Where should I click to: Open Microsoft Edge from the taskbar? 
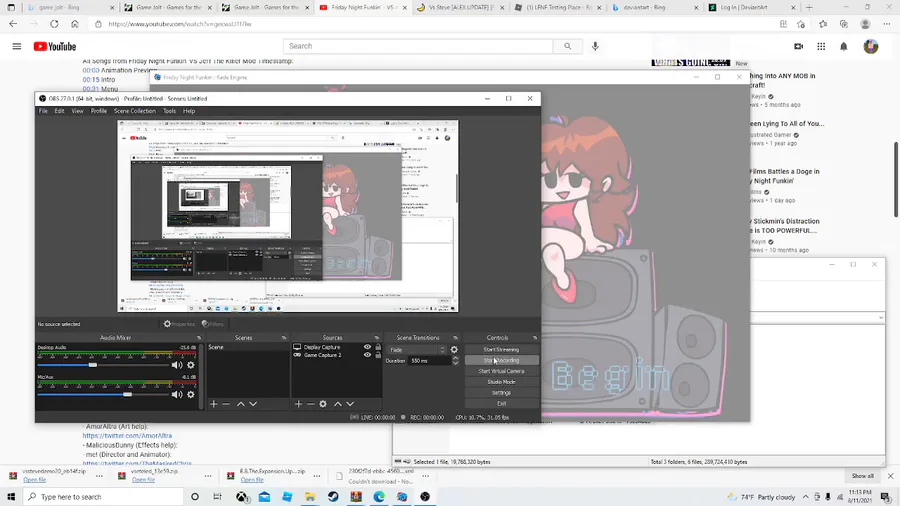pyautogui.click(x=379, y=497)
